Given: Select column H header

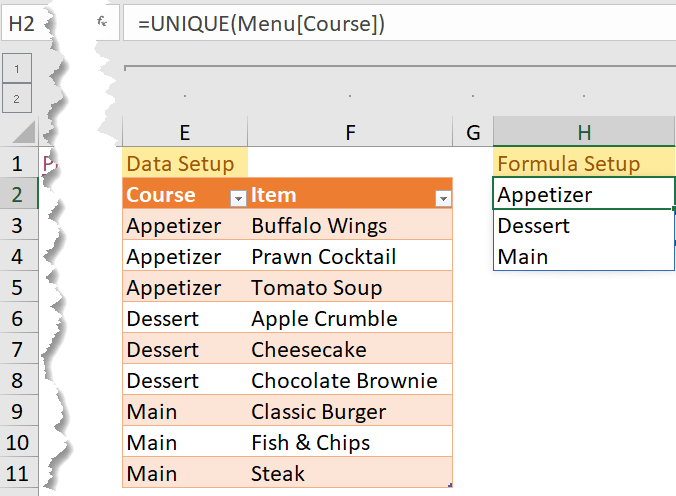Looking at the screenshot, I should click(x=584, y=132).
